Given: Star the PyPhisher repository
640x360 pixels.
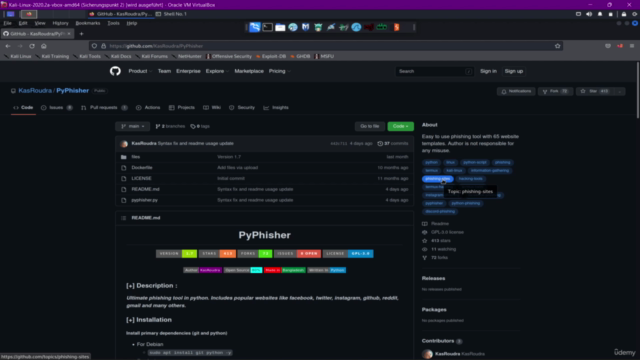Looking at the screenshot, I should (x=595, y=91).
